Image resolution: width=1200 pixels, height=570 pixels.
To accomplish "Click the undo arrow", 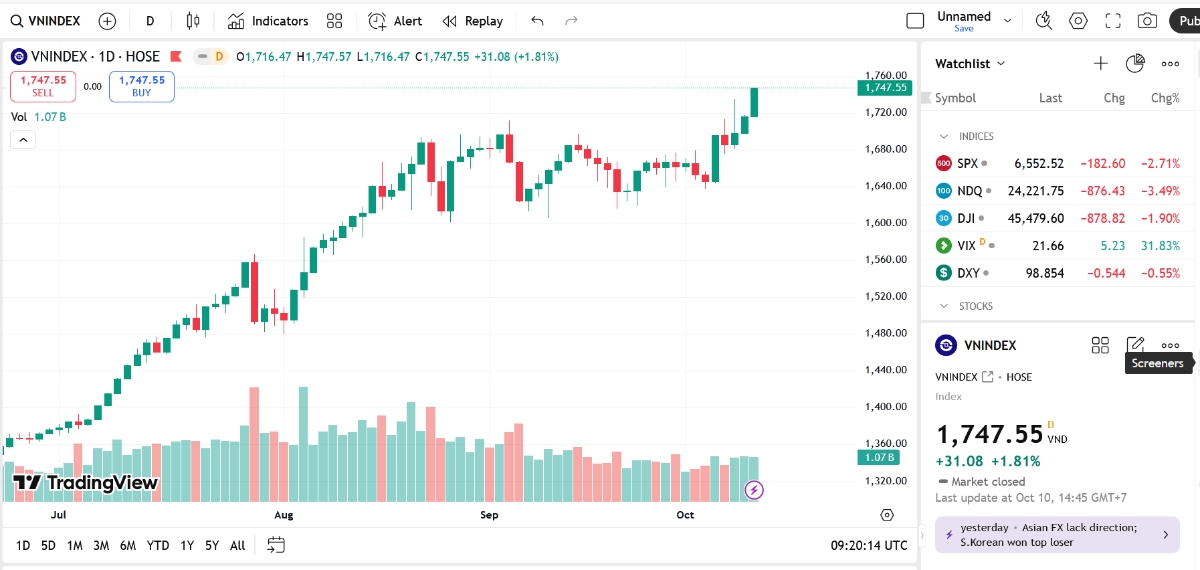I will click(538, 21).
